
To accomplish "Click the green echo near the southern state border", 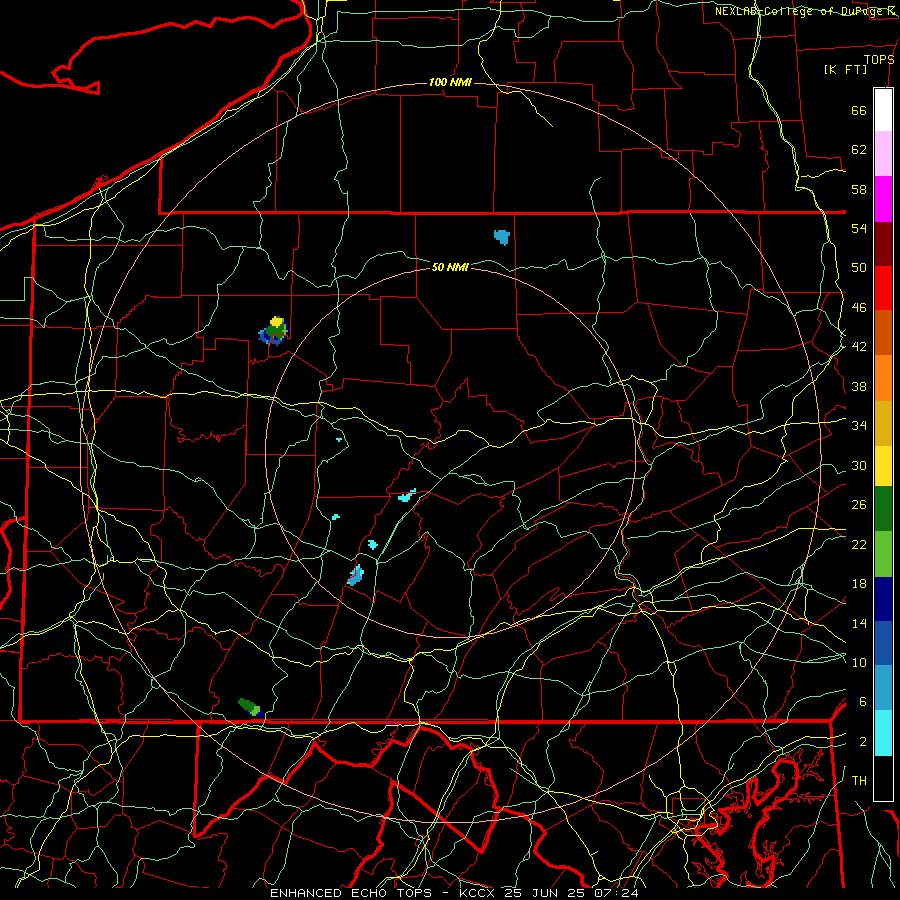I will point(250,707).
